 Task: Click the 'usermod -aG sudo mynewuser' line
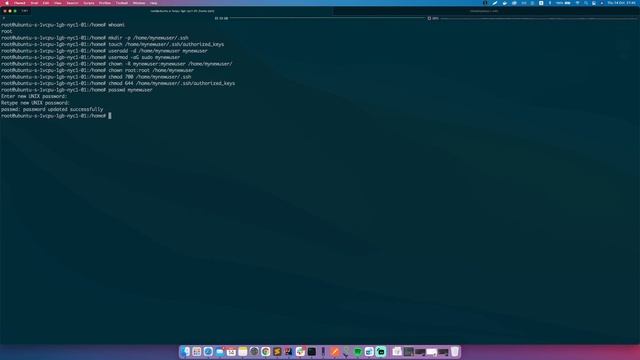(91, 58)
